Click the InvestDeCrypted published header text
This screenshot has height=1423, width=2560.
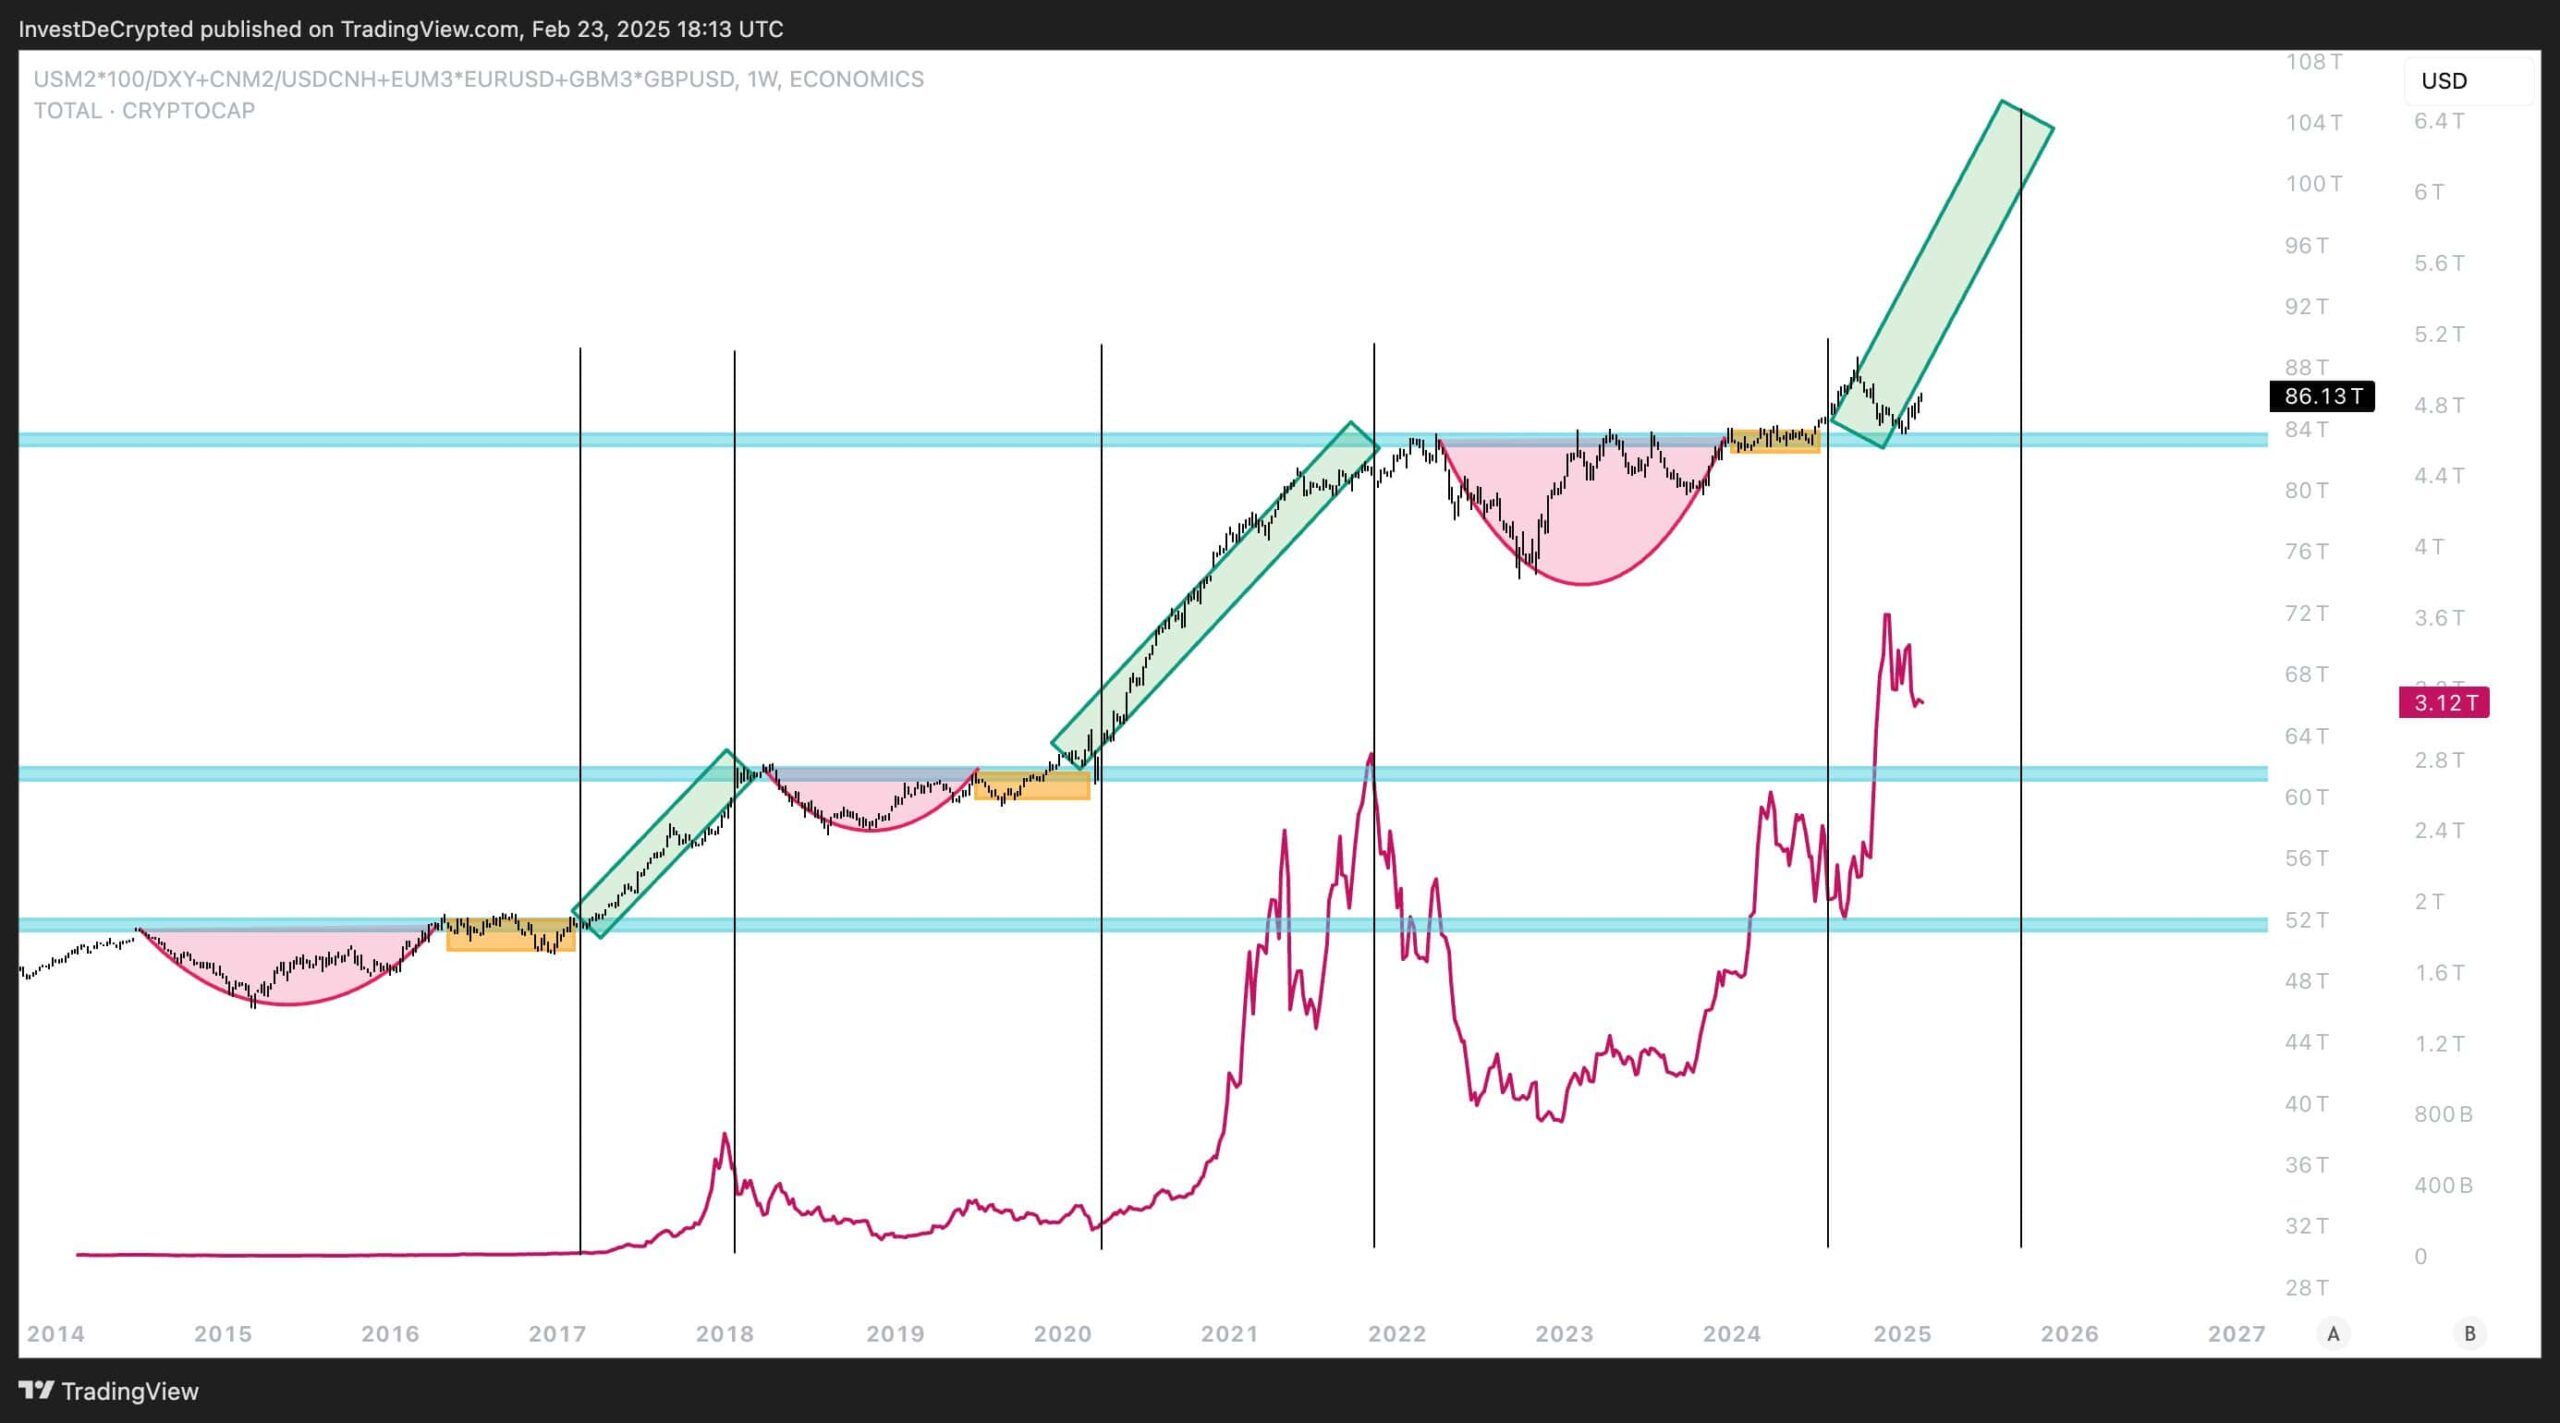[x=400, y=29]
